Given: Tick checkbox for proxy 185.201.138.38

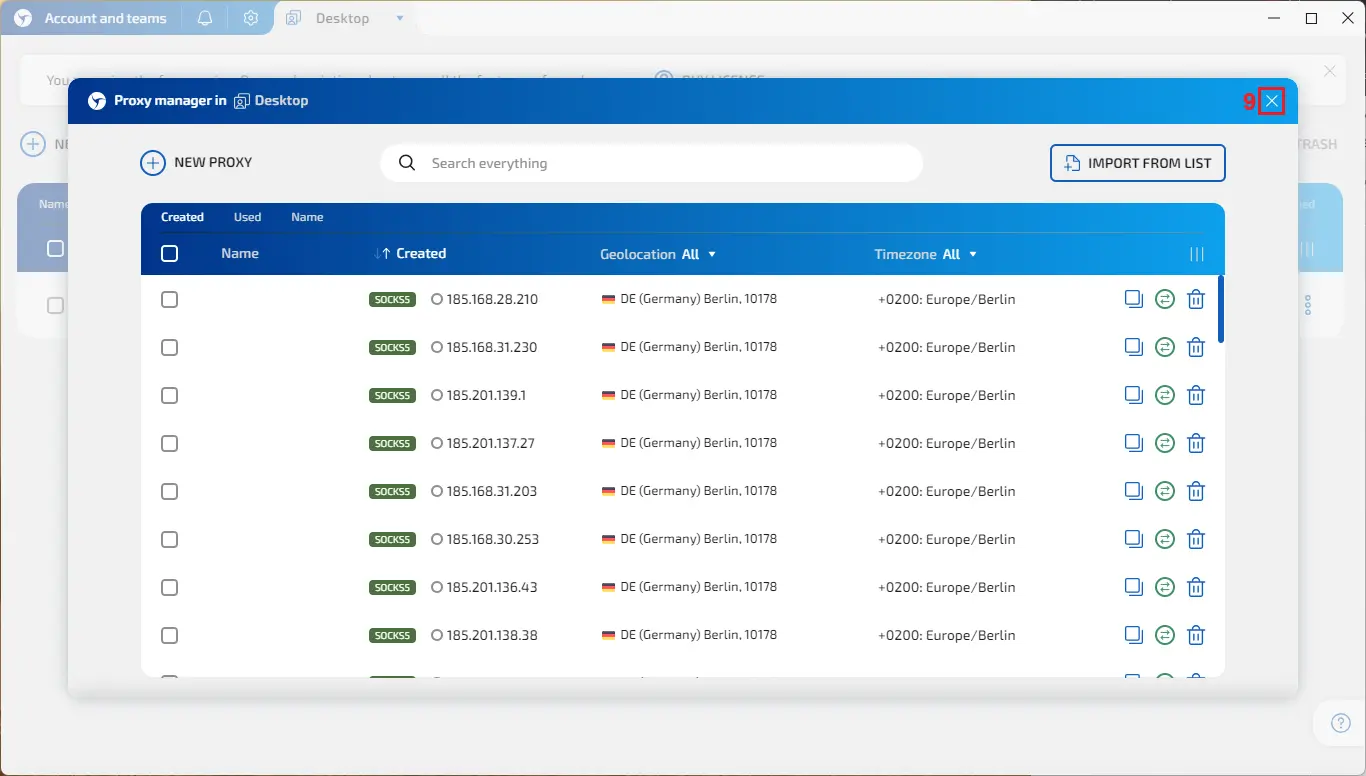Looking at the screenshot, I should [170, 635].
